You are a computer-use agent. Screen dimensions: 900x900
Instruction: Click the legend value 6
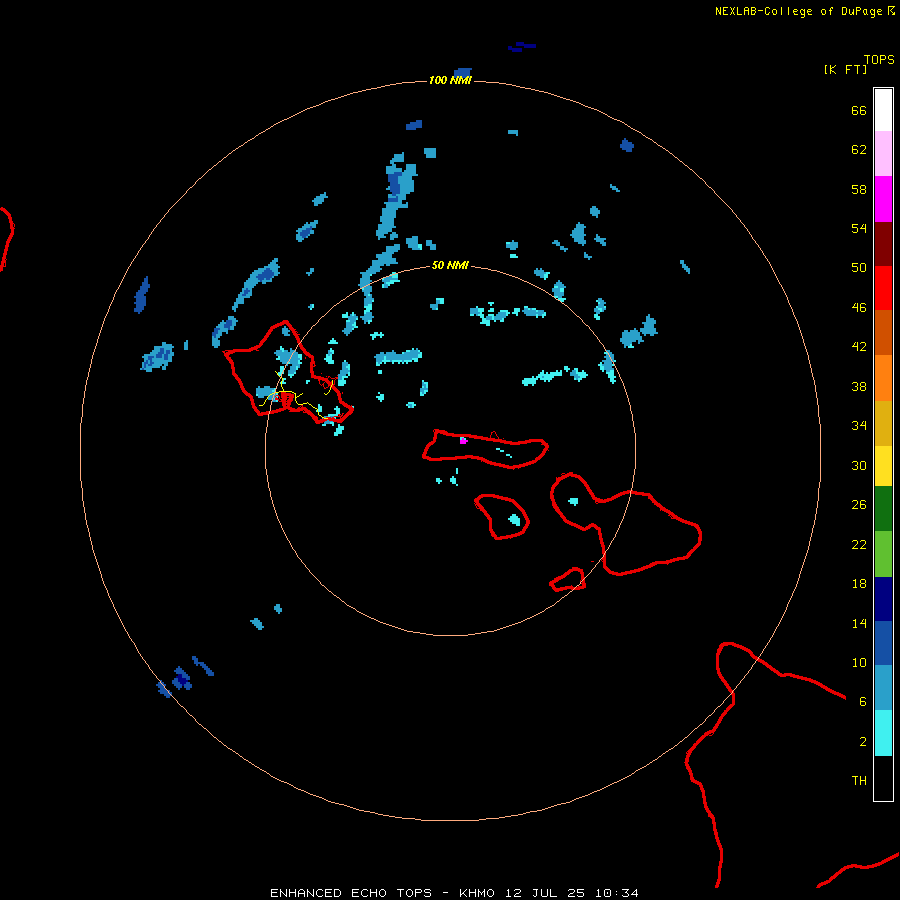tap(863, 701)
